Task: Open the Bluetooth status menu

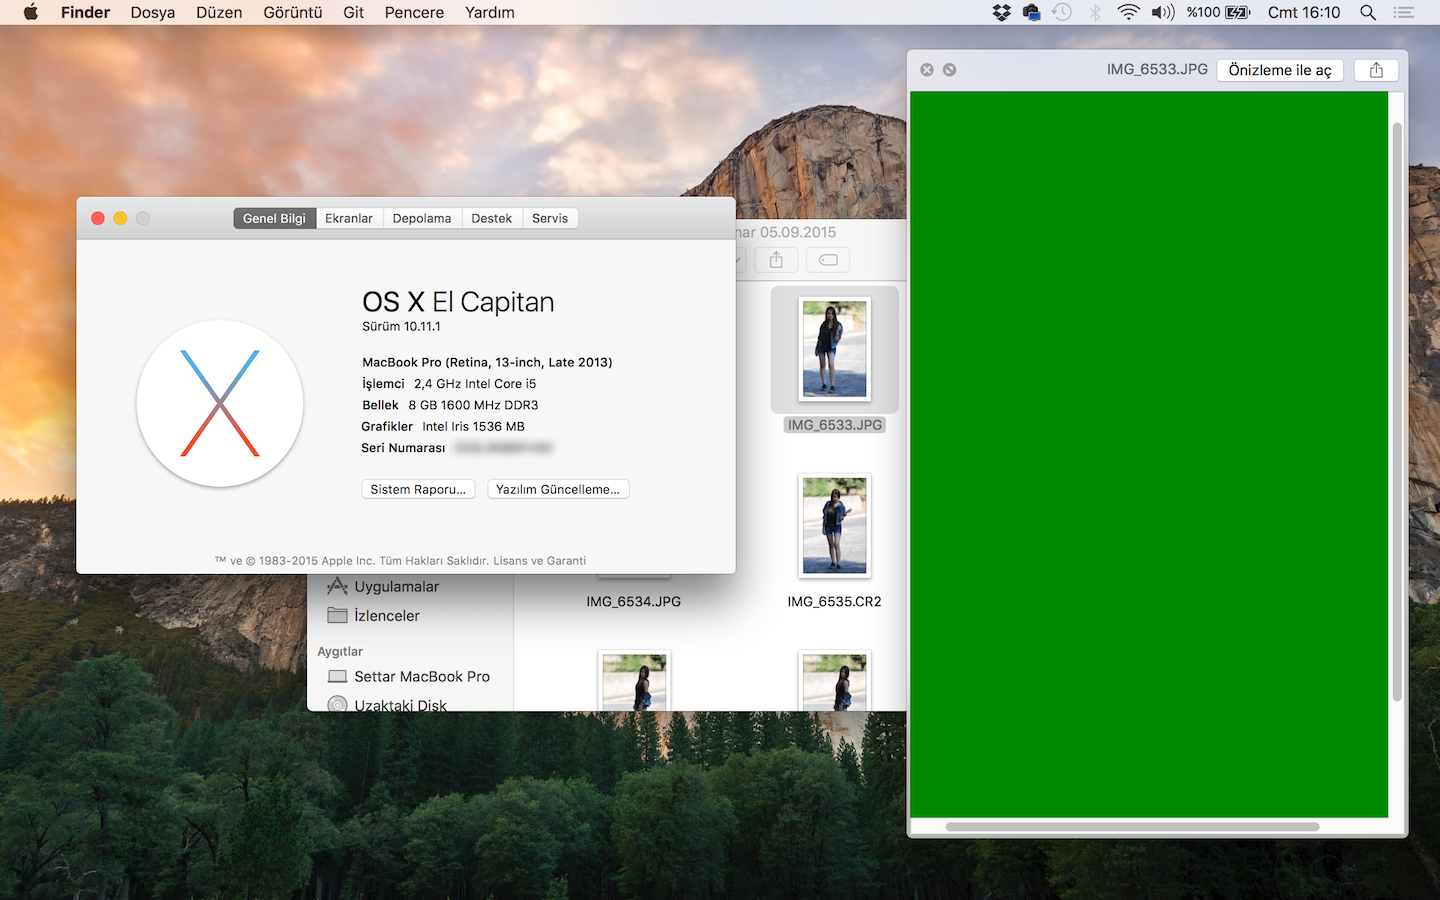Action: [x=1095, y=12]
